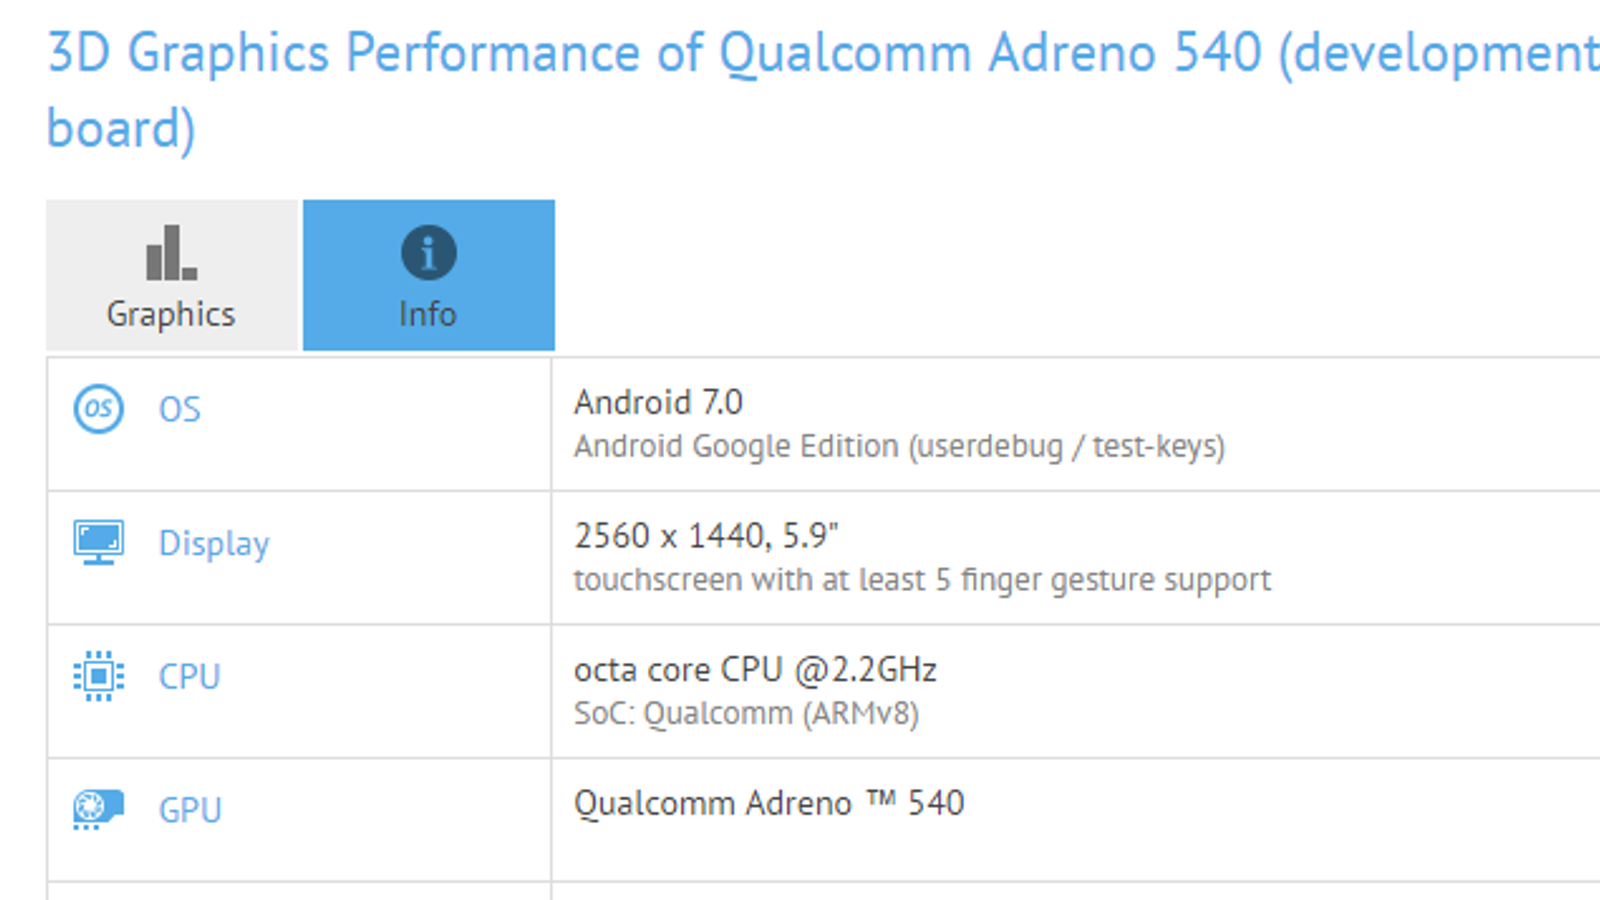
Task: Click the octa core CPU @2.2GHz text
Action: tap(755, 670)
